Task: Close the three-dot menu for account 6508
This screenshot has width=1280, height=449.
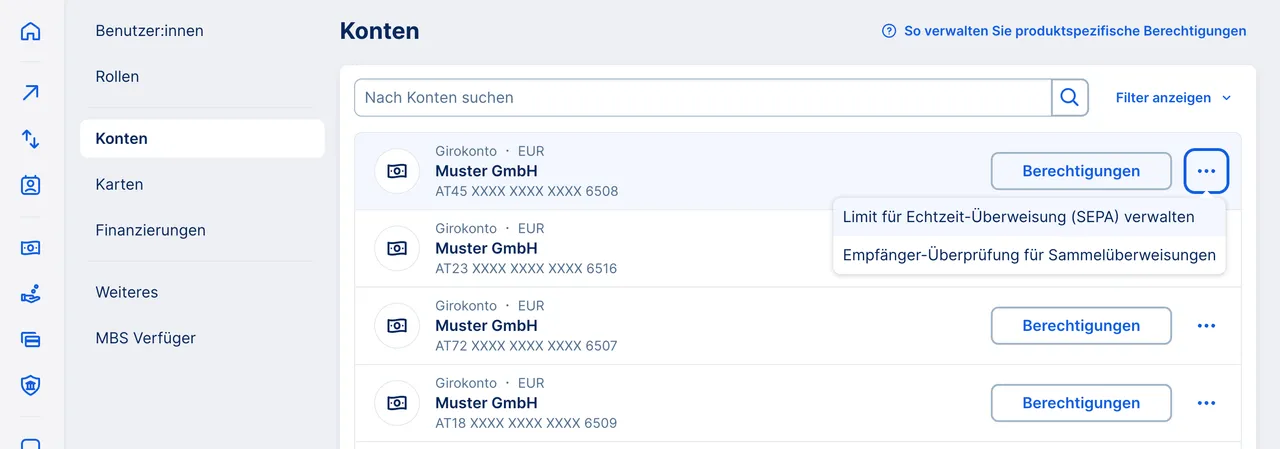Action: (1206, 171)
